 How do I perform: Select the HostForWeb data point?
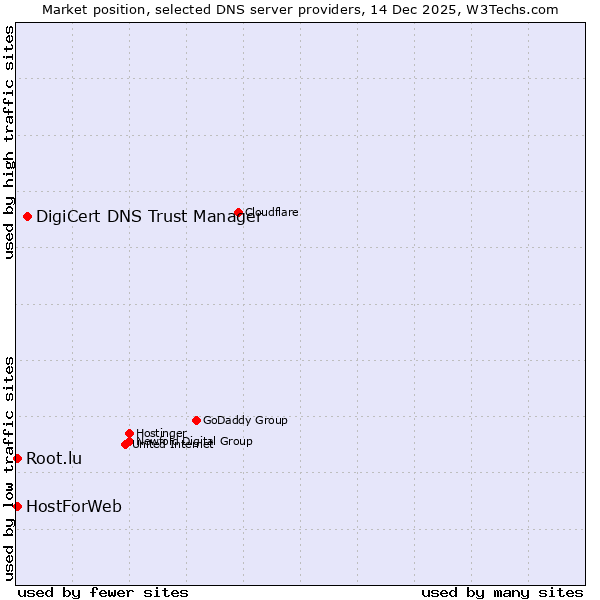(17, 506)
